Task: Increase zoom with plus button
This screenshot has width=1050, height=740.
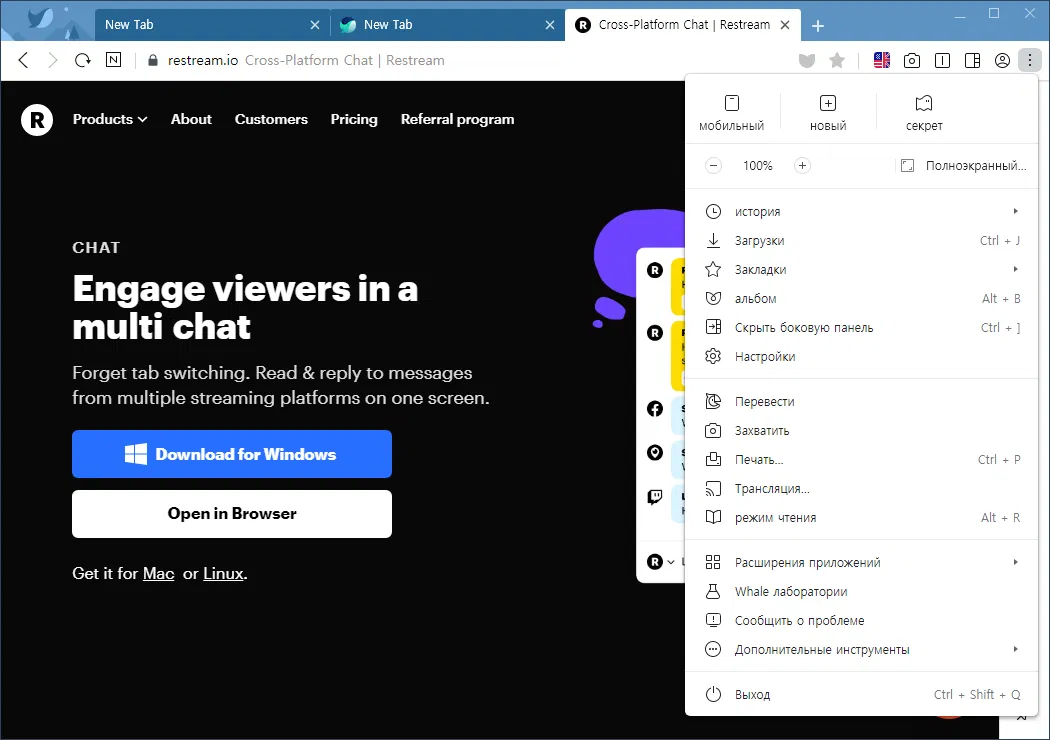Action: pos(802,165)
